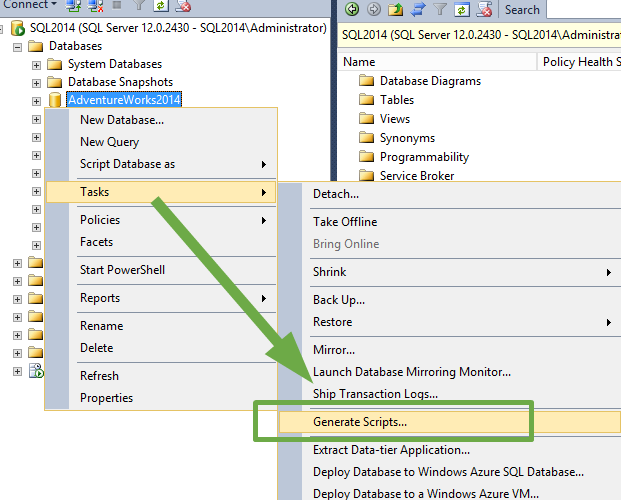Click the Synchronize arrows icon in details pane
The width and height of the screenshot is (621, 500).
pos(418,10)
